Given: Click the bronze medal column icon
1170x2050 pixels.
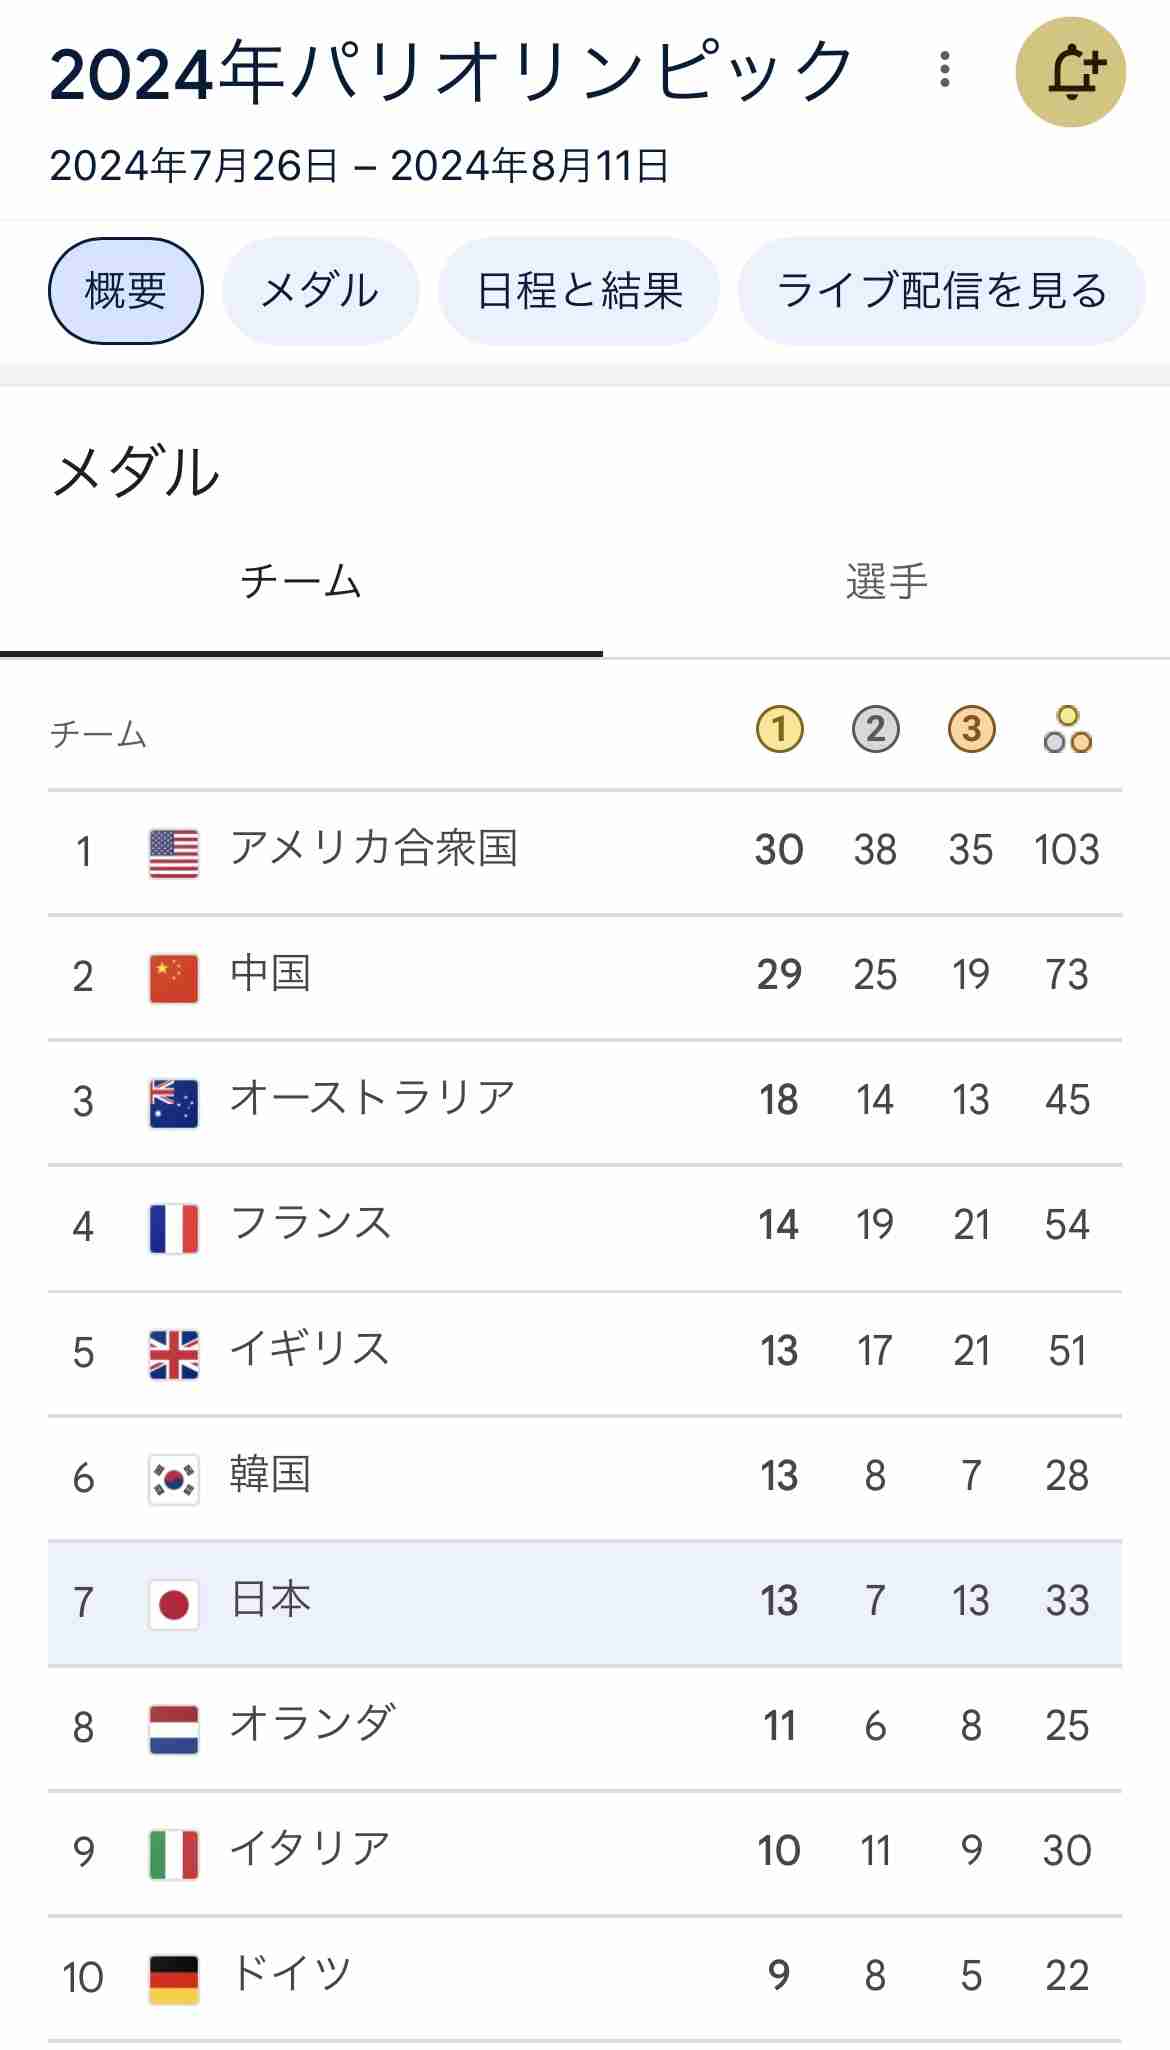Looking at the screenshot, I should click(971, 728).
